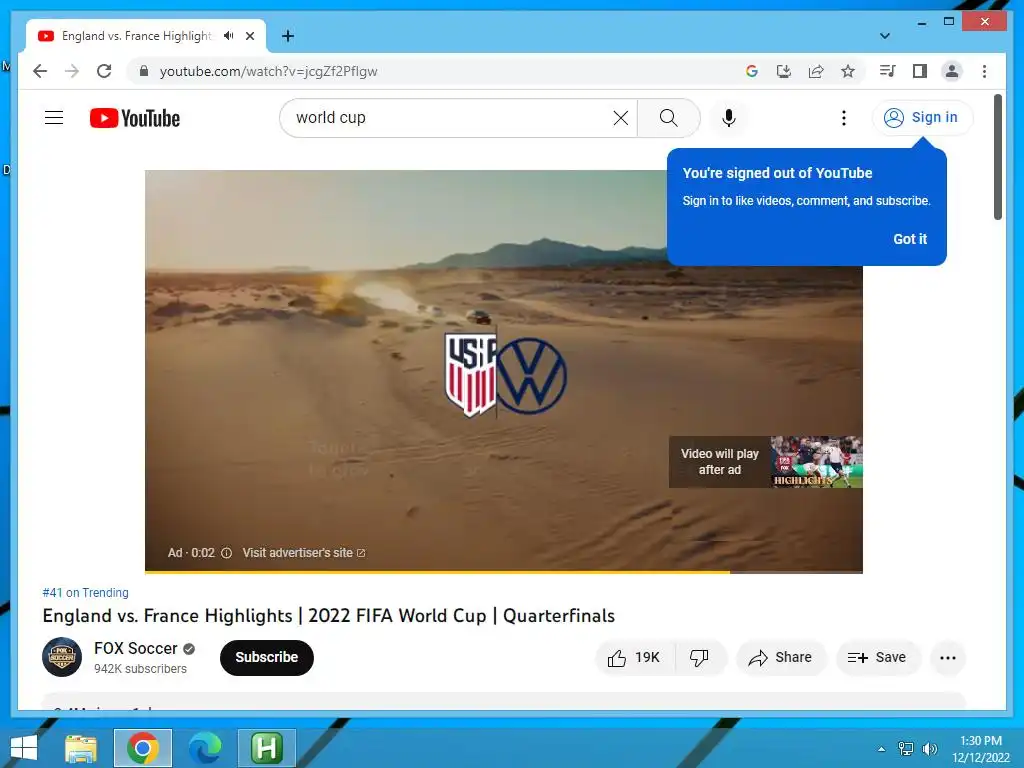Dismiss the popup with Got it

pos(910,239)
